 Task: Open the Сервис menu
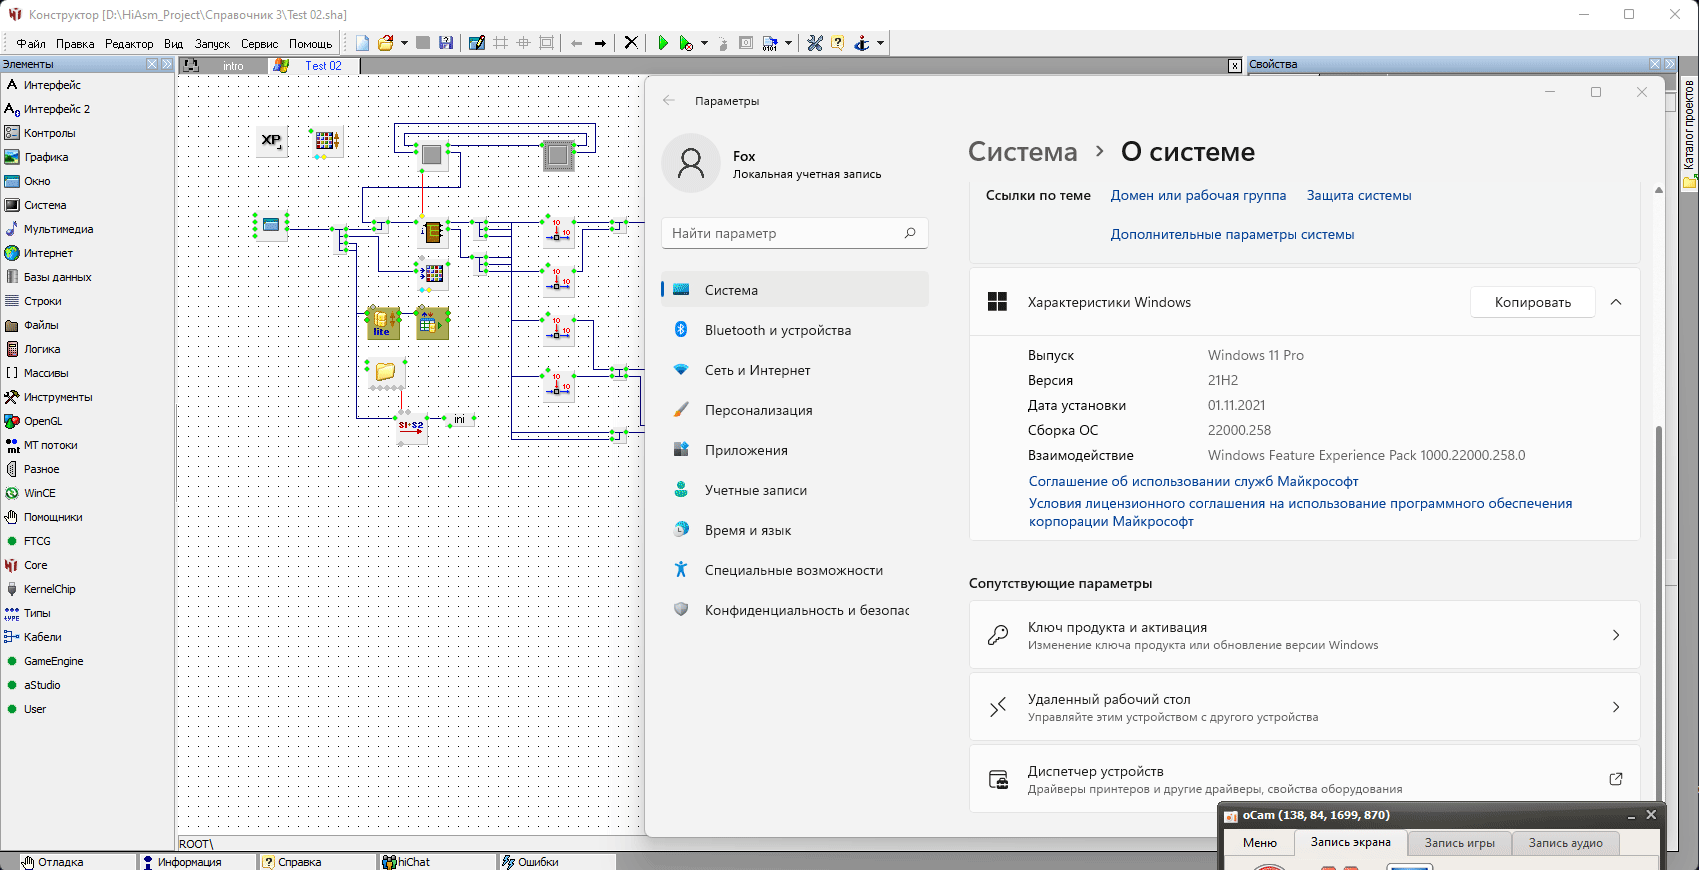(x=260, y=44)
